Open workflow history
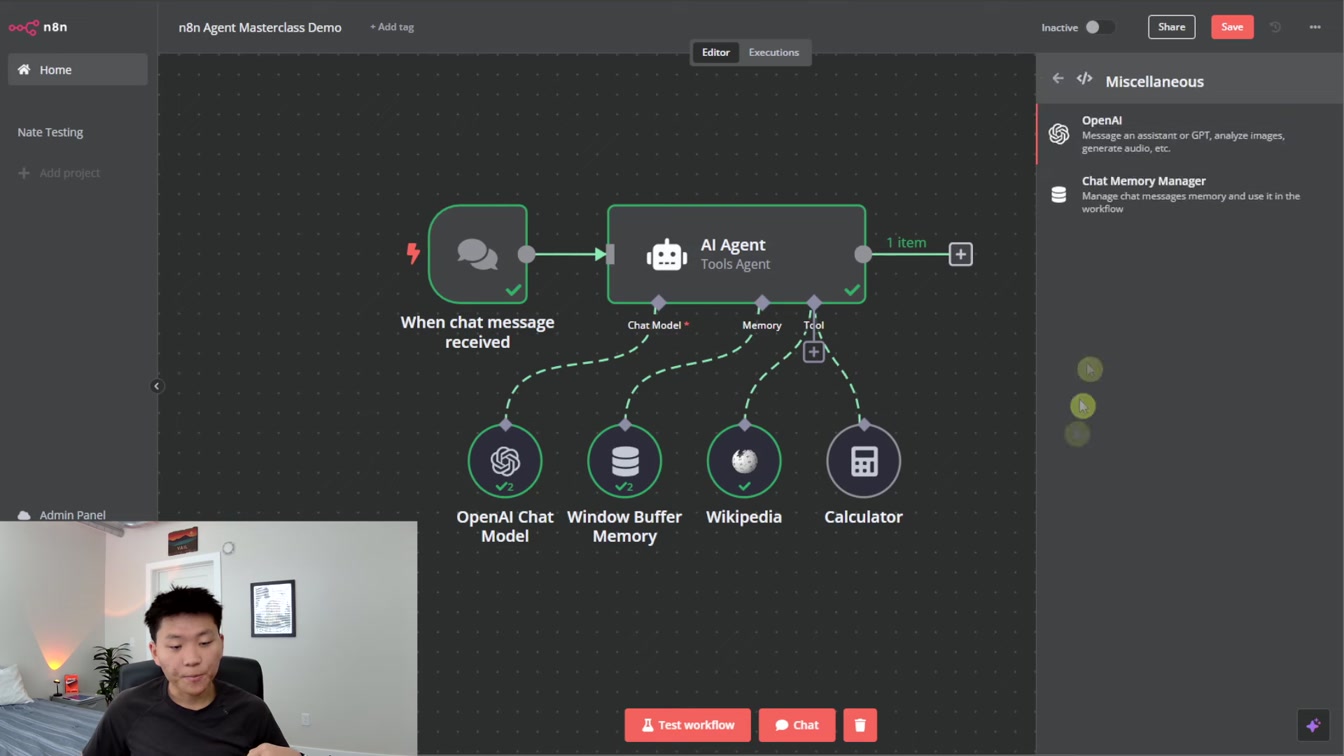1344x756 pixels. pos(1275,27)
